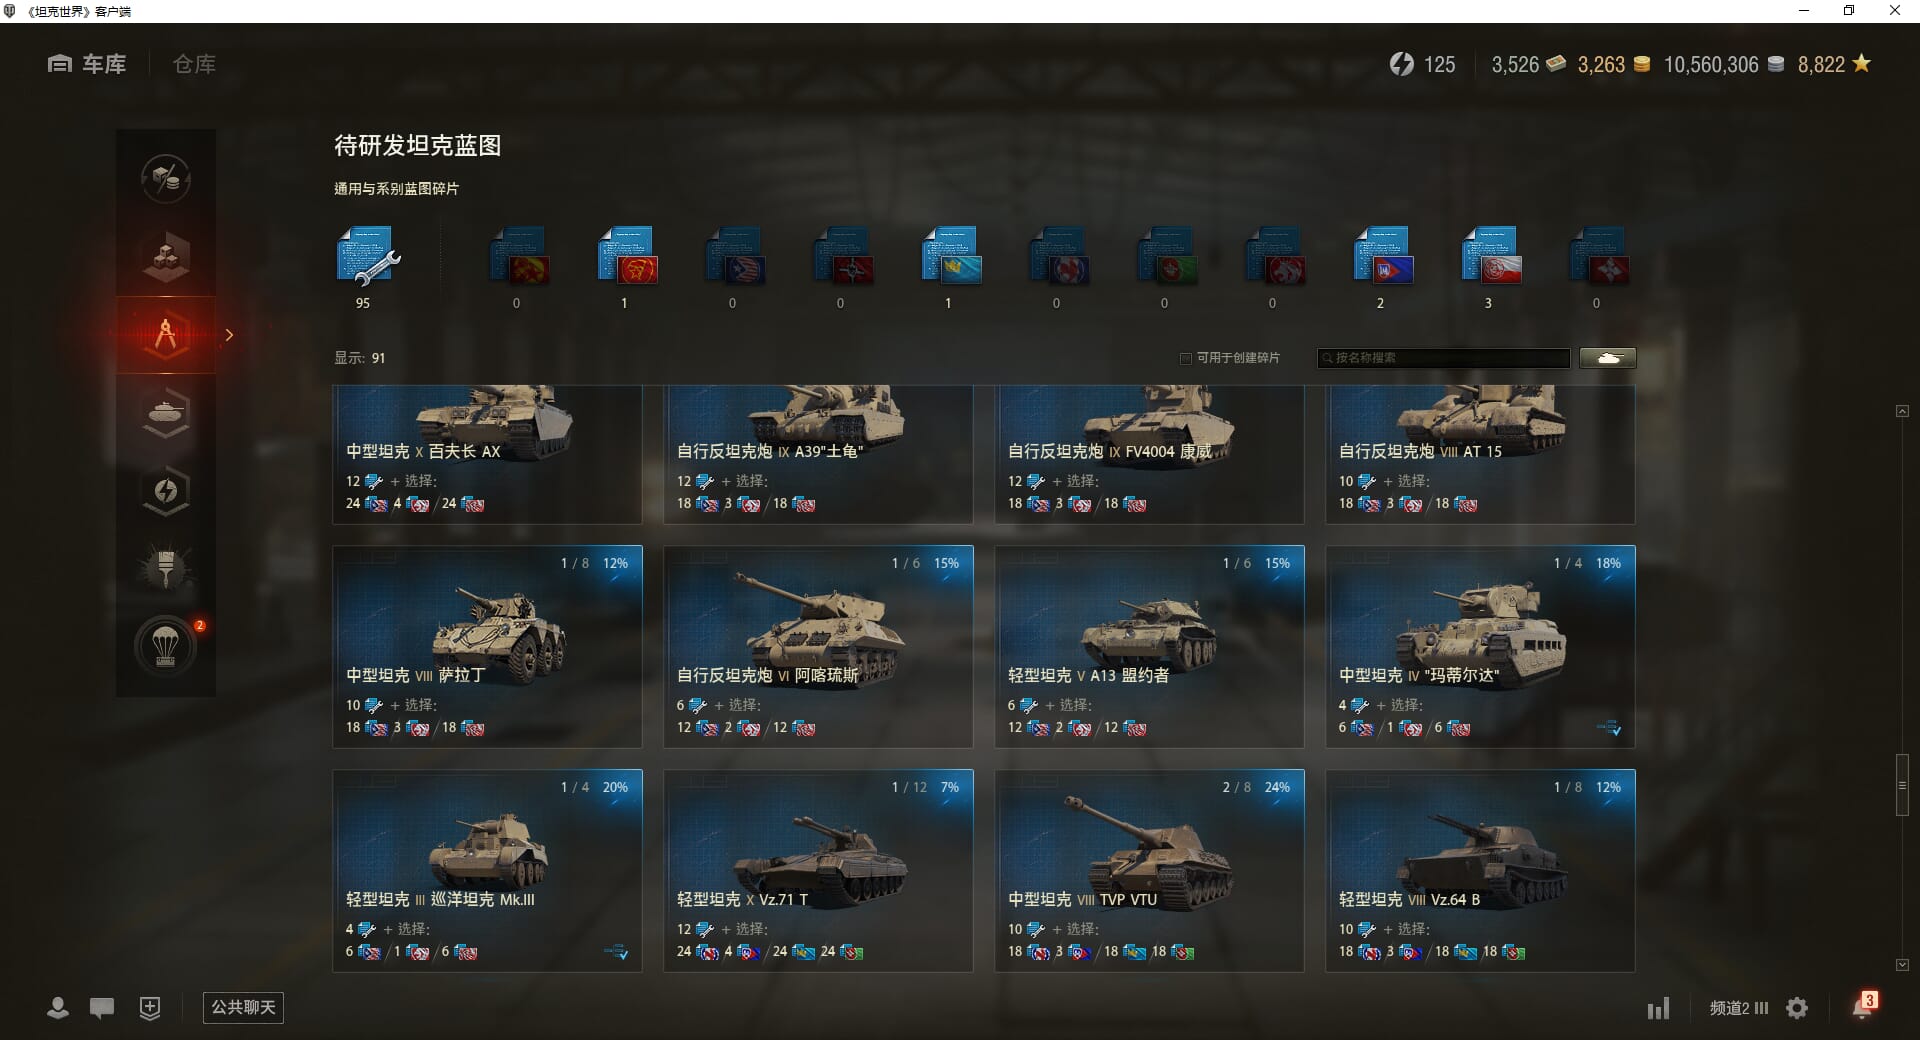Open the session statistics bar chart icon
The width and height of the screenshot is (1920, 1040).
1658,1008
